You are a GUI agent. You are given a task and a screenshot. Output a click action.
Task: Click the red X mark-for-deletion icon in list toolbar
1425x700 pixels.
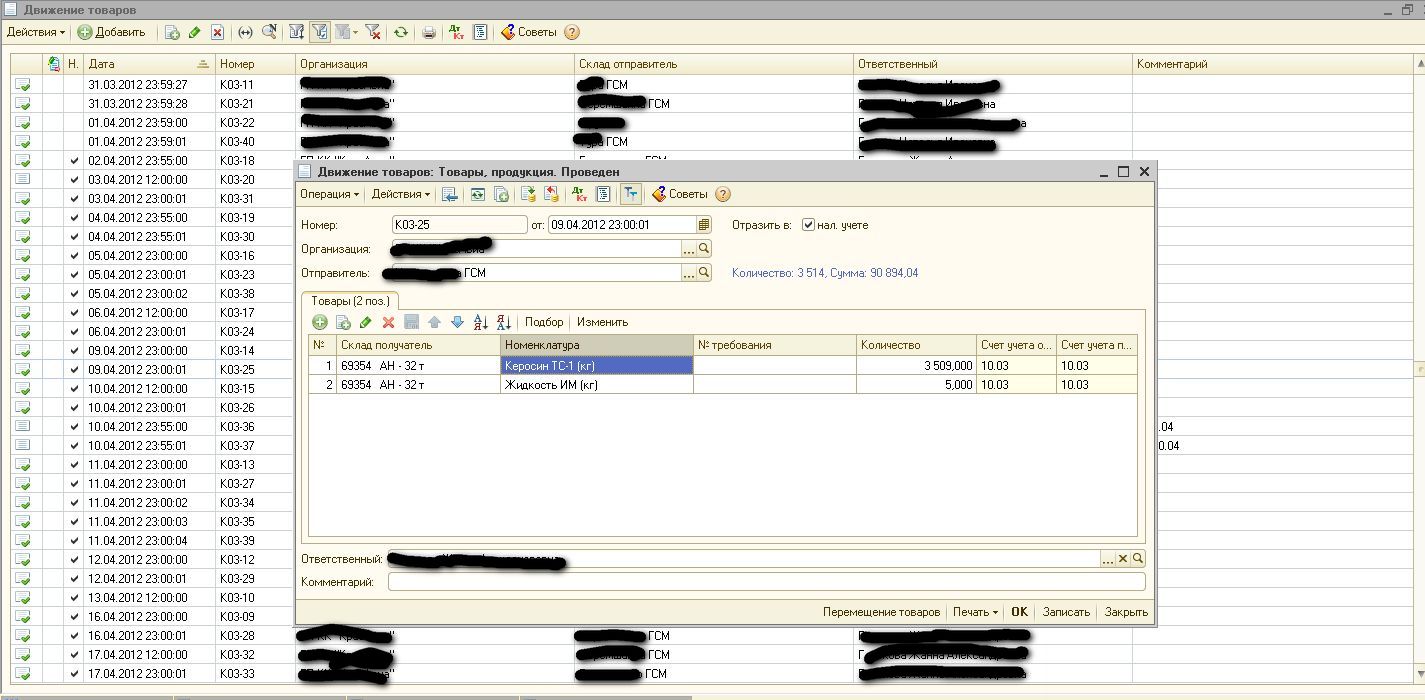(217, 32)
